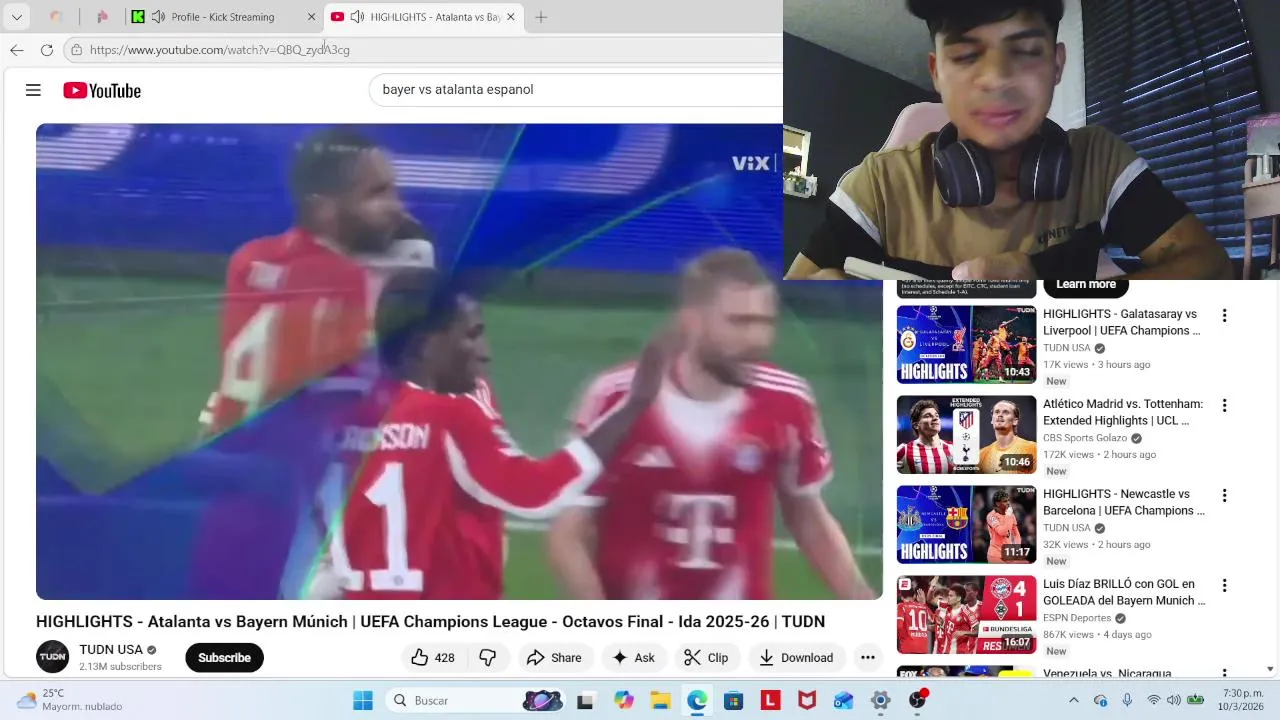Open the YouTube hamburger guide menu
The height and width of the screenshot is (720, 1280).
click(x=33, y=90)
